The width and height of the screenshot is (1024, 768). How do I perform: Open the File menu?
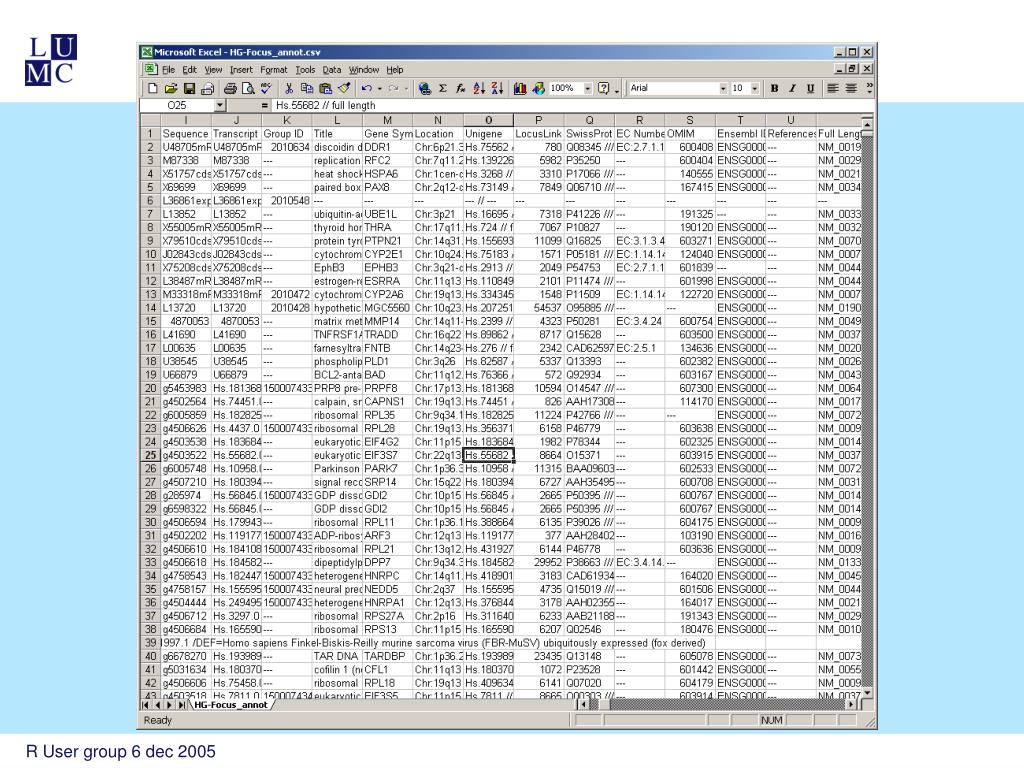point(168,70)
